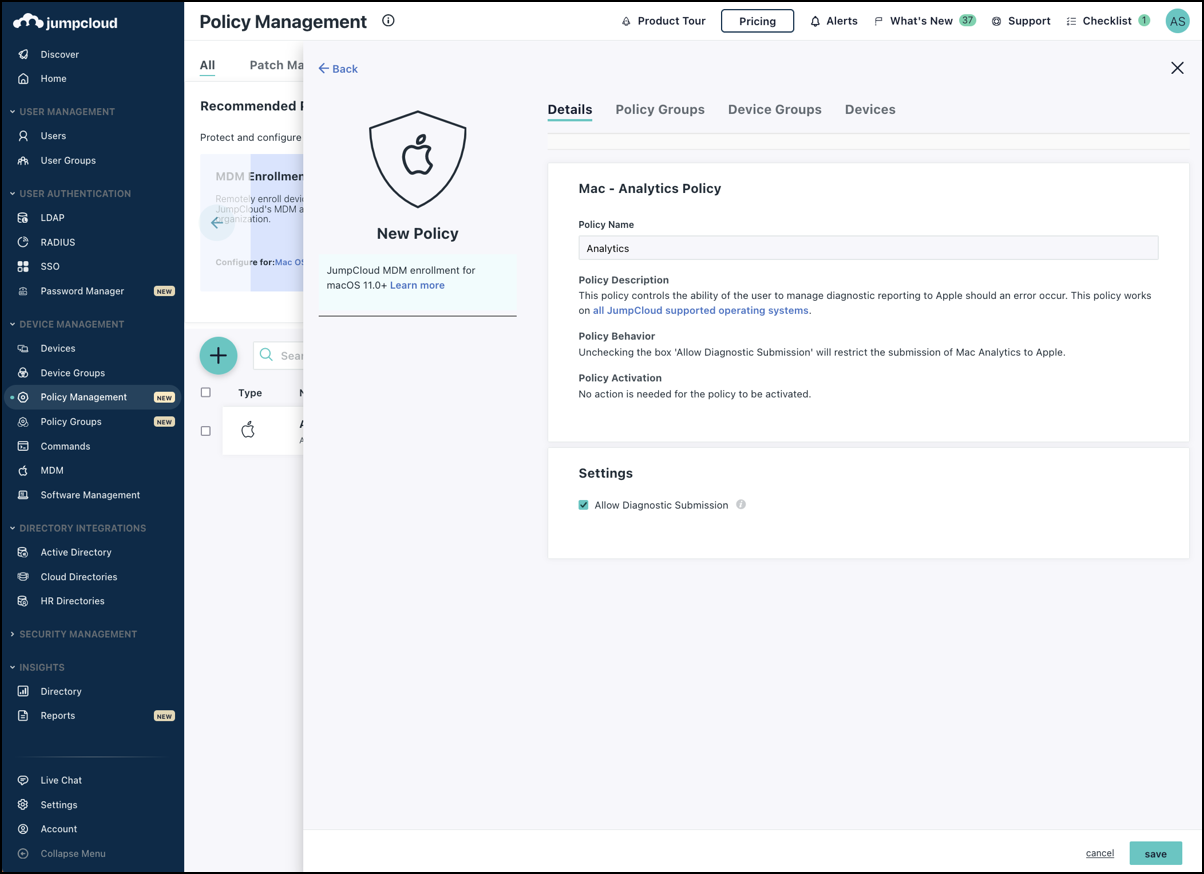Viewport: 1204px width, 874px height.
Task: Open Live Chat from sidebar
Action: pos(61,780)
